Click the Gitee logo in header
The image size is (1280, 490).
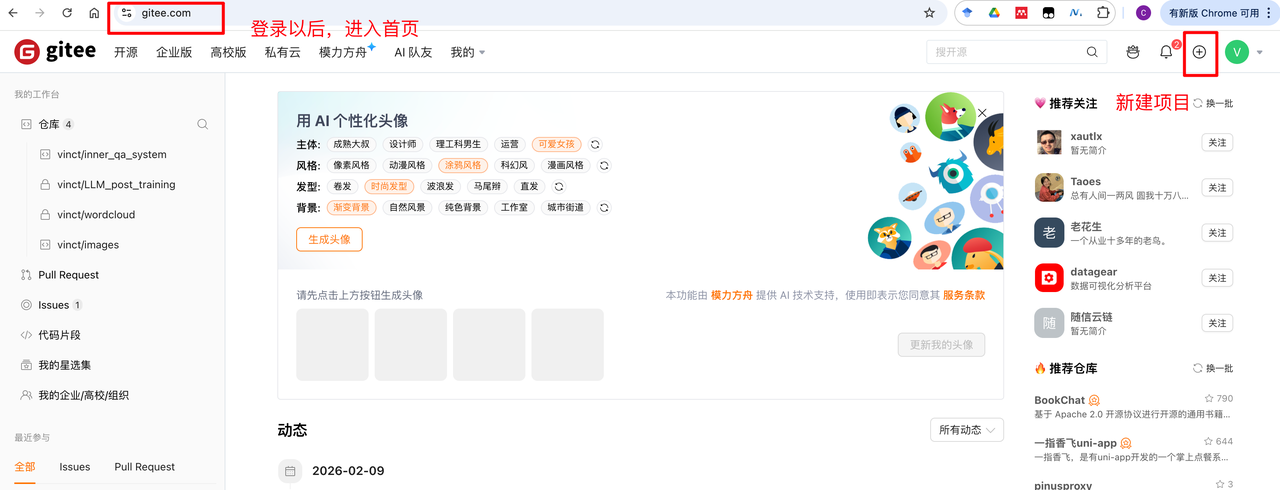55,52
